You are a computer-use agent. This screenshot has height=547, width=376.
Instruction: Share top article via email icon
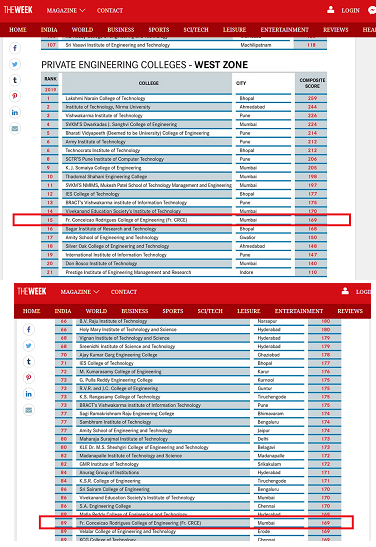[15, 128]
